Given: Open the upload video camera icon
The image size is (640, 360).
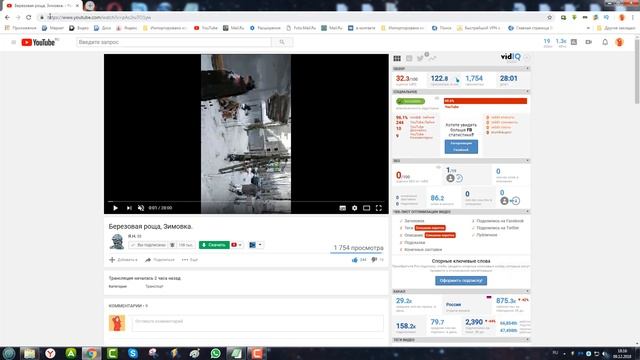Looking at the screenshot, I should click(589, 42).
